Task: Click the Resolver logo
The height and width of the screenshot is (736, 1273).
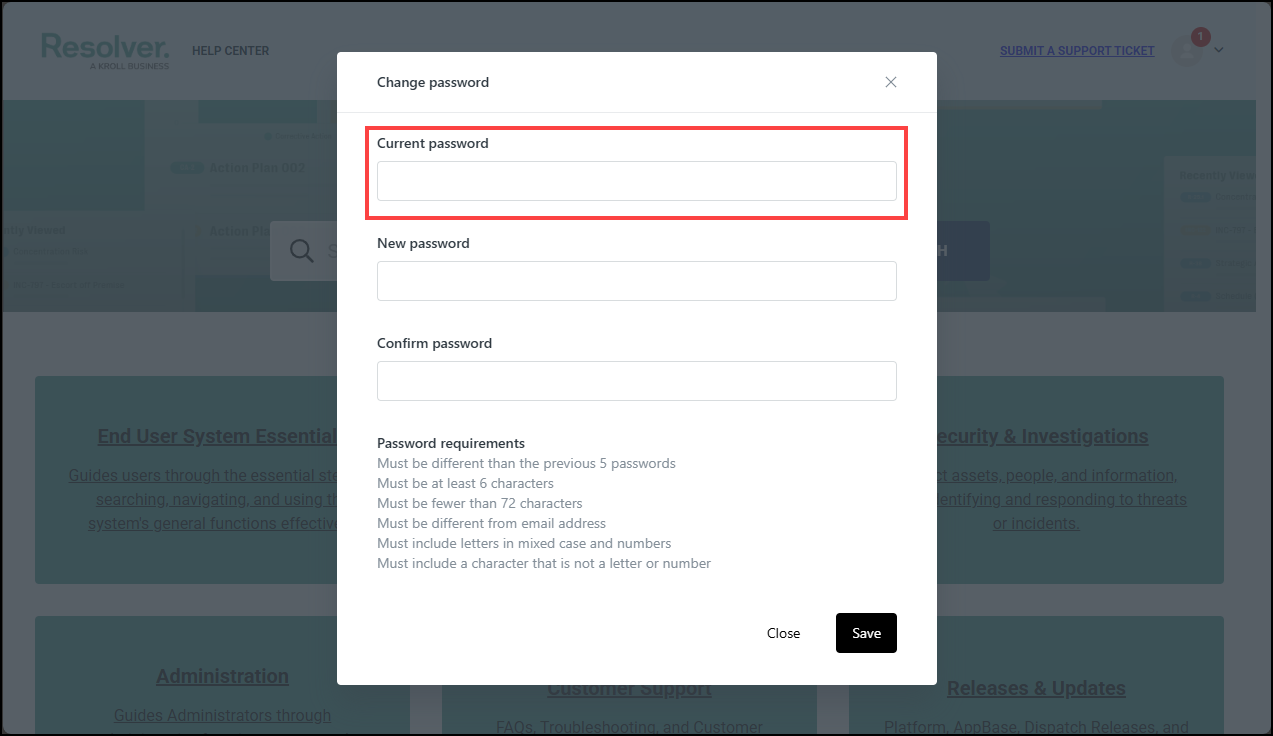Action: point(104,50)
